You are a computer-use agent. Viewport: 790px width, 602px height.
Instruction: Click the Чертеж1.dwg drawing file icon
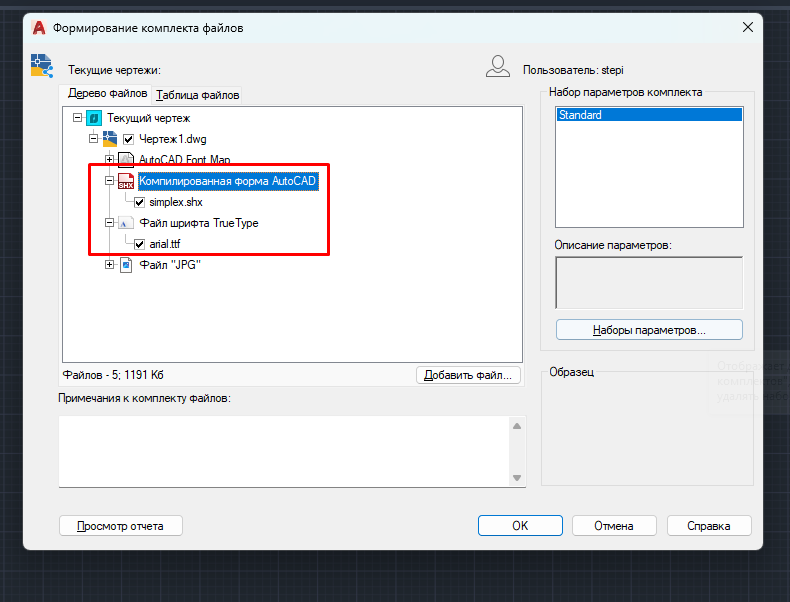pyautogui.click(x=110, y=139)
